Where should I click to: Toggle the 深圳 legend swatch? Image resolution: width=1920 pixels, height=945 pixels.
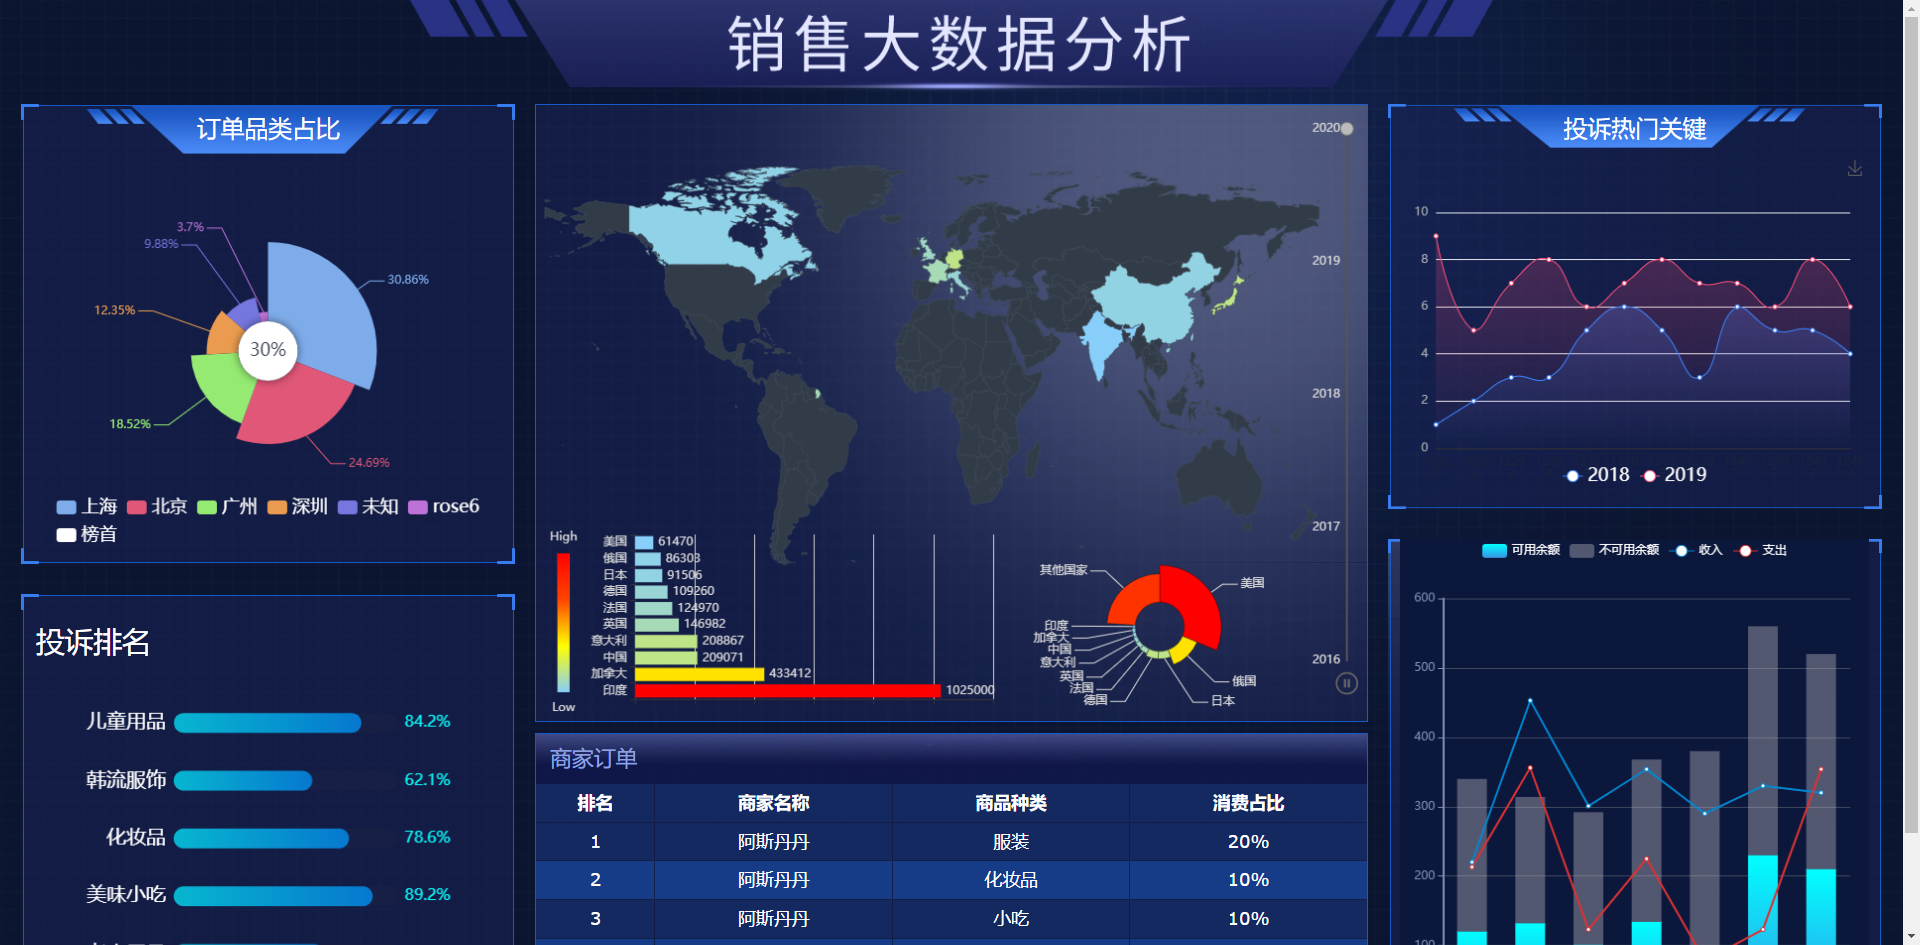click(x=277, y=507)
